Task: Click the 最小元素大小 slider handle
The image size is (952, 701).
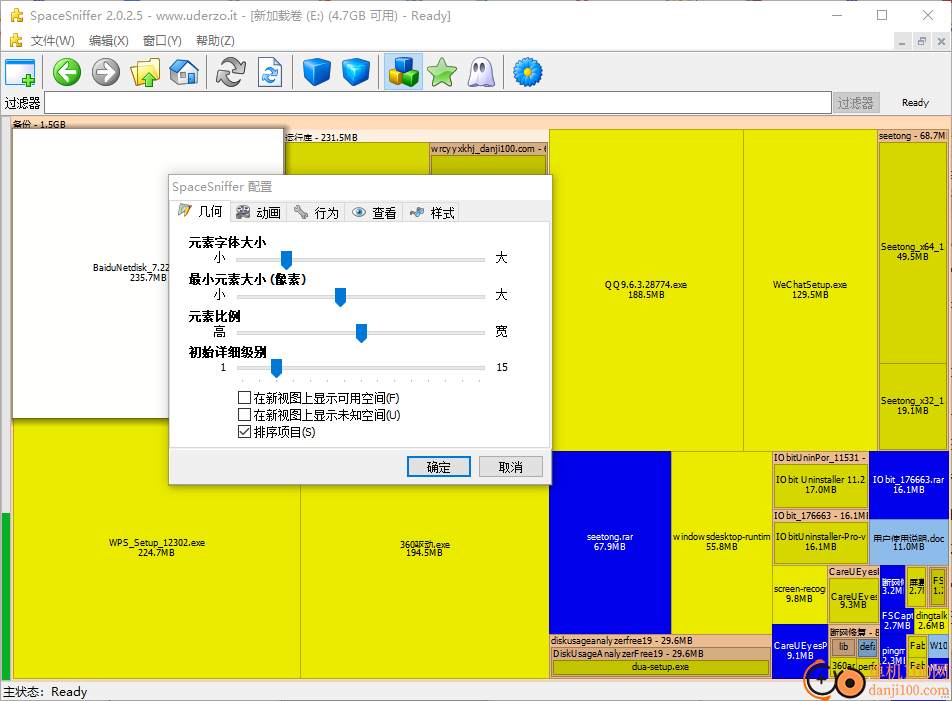Action: point(341,297)
